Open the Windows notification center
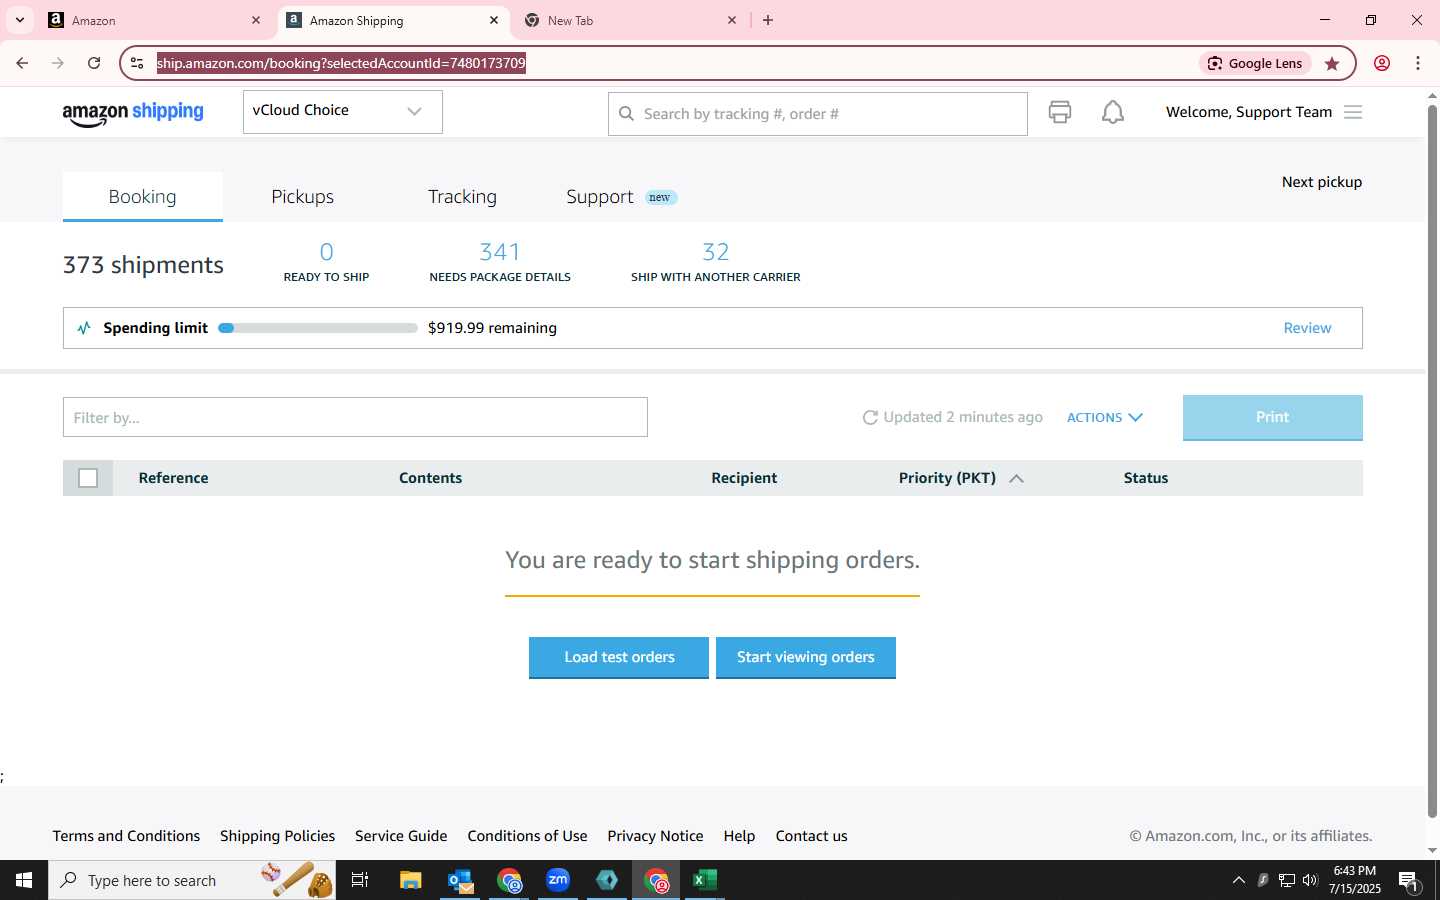1440x900 pixels. [1410, 881]
